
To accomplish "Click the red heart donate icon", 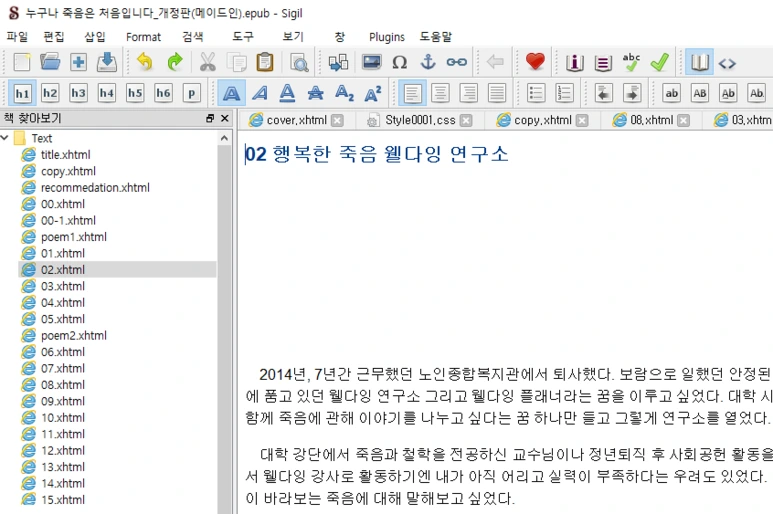I will (x=535, y=62).
